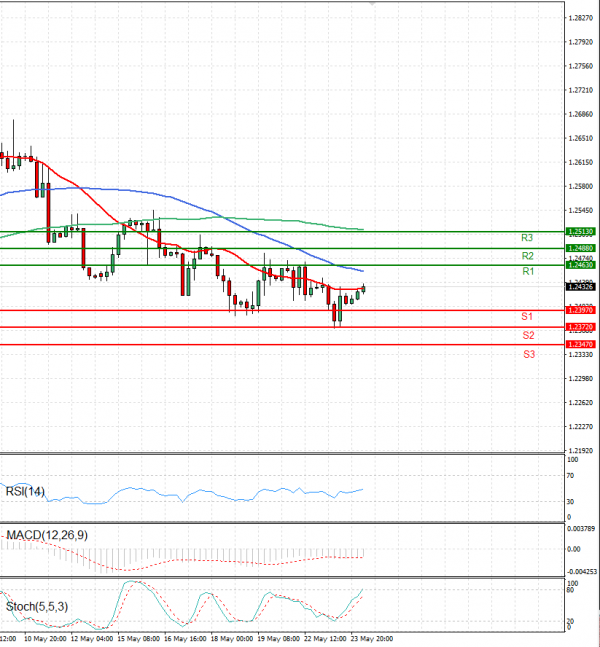
Task: Click the 22 May 12:00 time label
Action: click(325, 639)
